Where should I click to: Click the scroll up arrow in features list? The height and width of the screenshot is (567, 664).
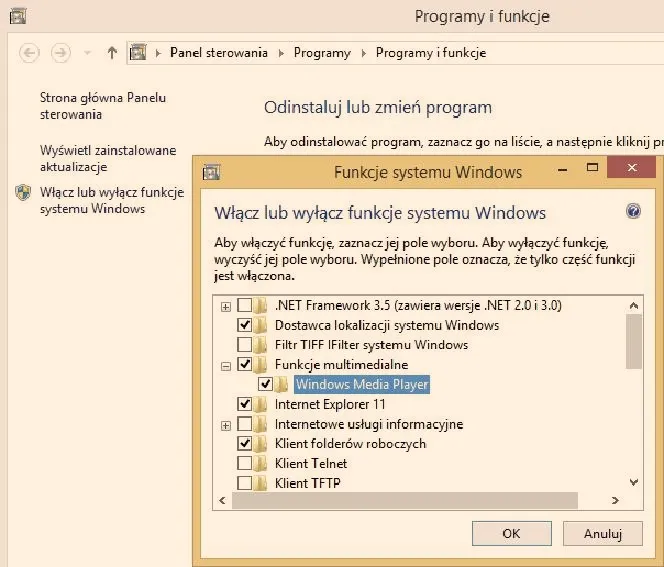634,305
